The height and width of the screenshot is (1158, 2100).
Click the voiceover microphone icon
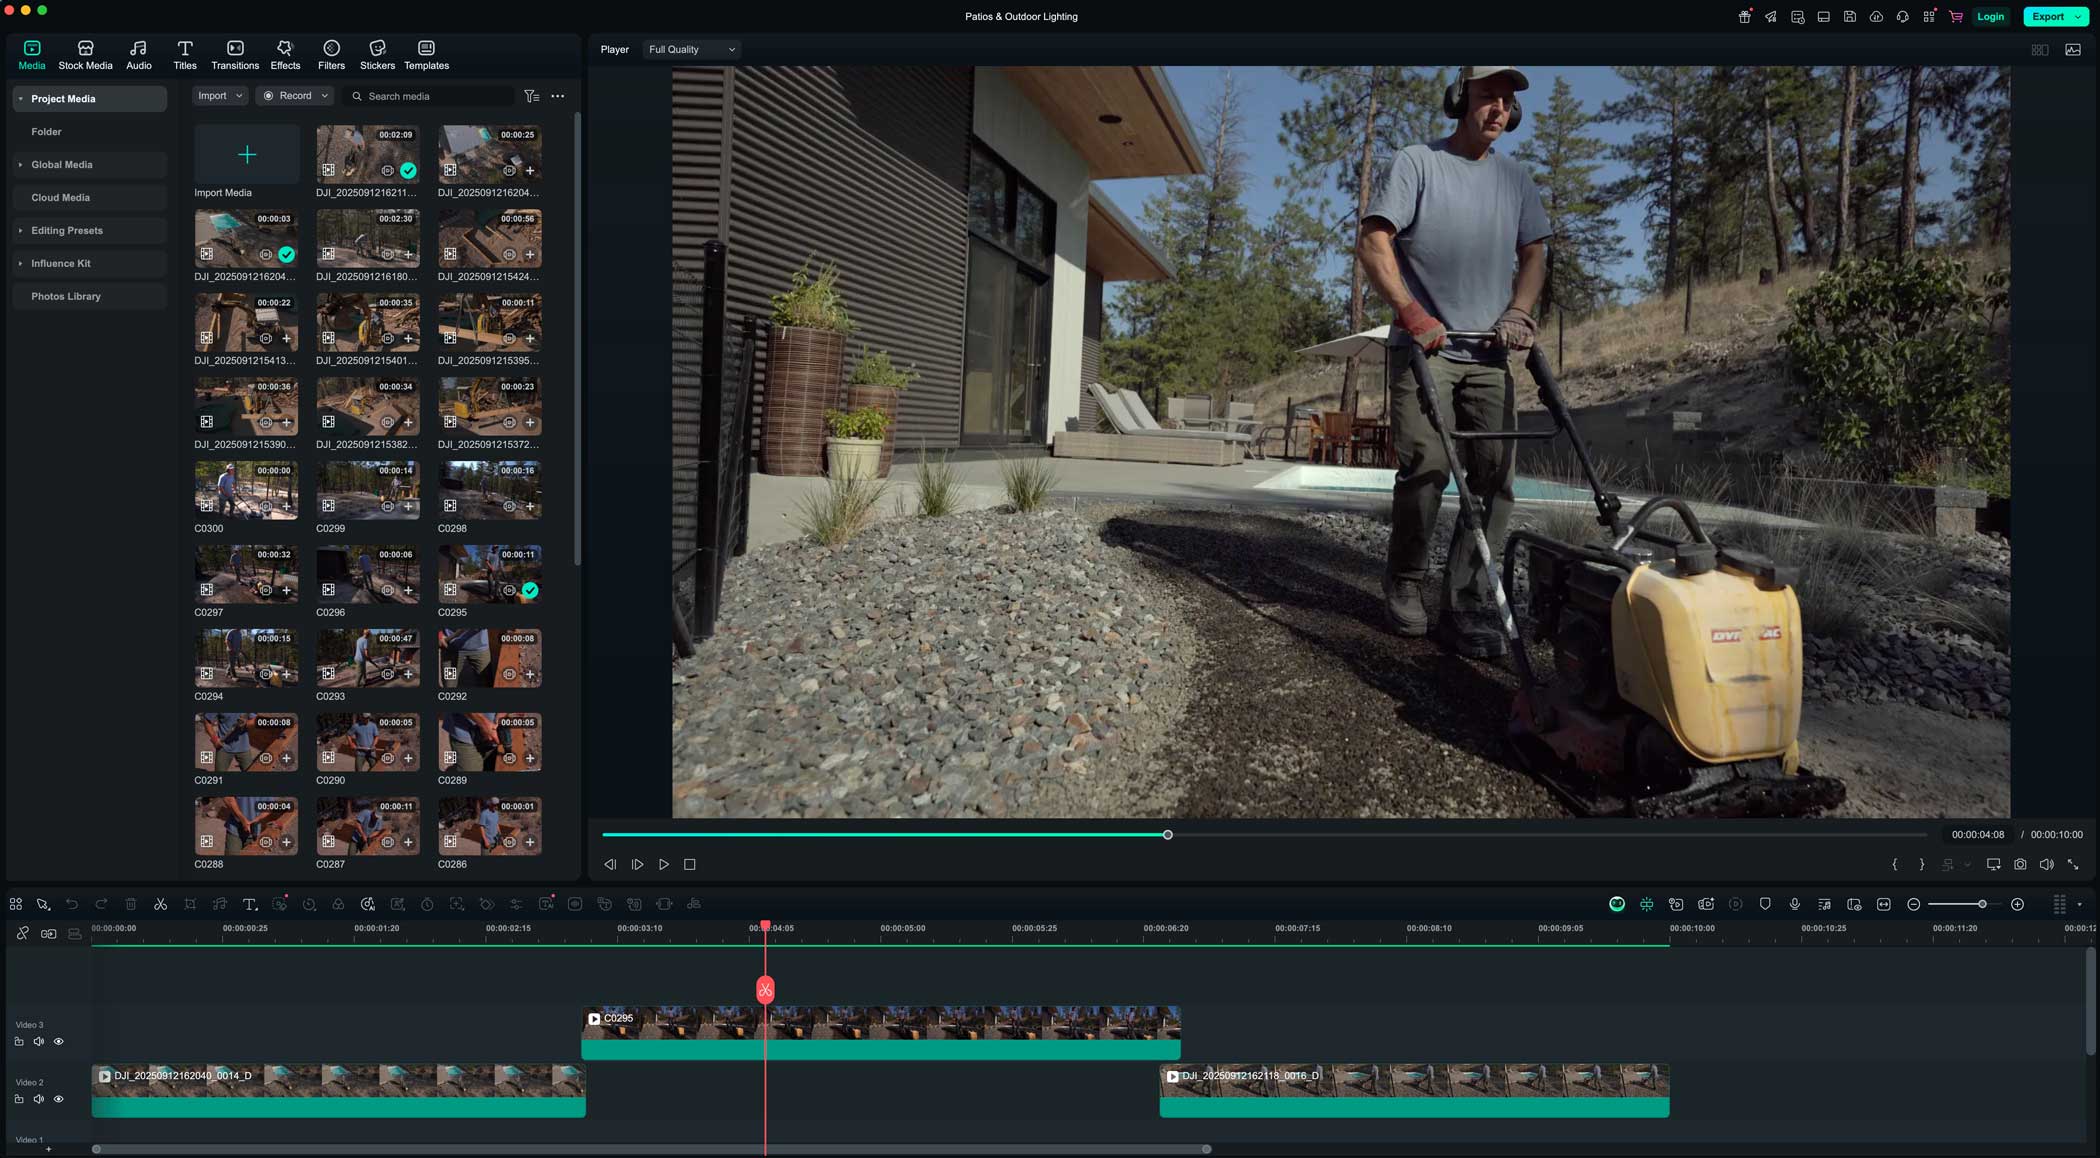pyautogui.click(x=1795, y=904)
